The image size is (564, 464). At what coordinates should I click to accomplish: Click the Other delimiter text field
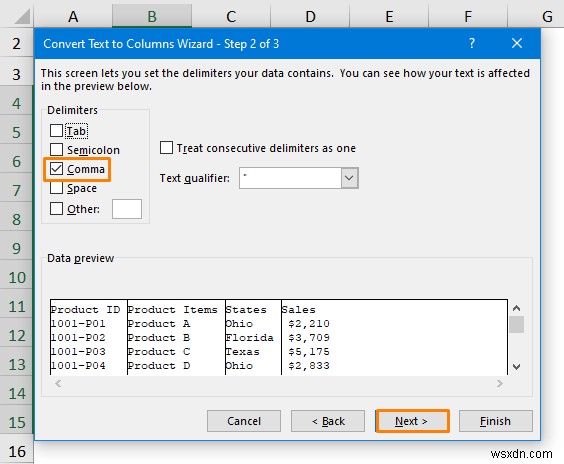pyautogui.click(x=127, y=209)
